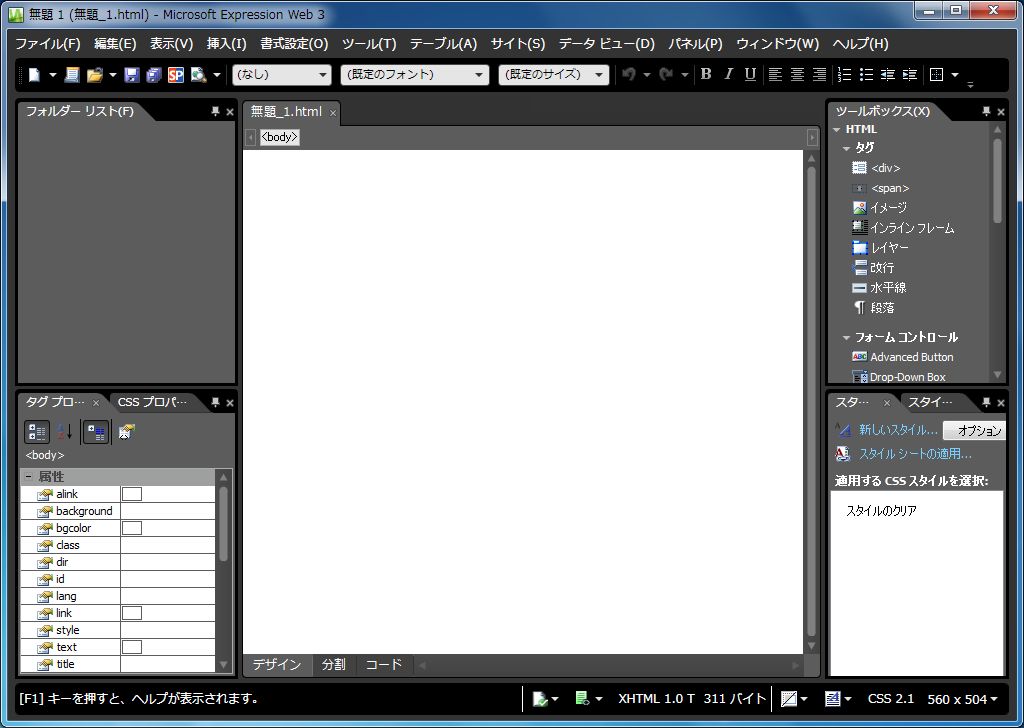Click the SuperPreview SP icon

point(176,74)
